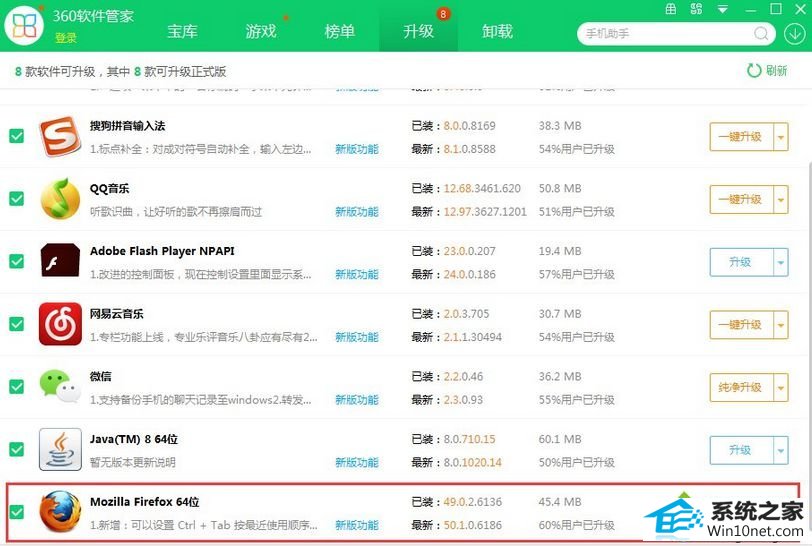
Task: Click the 360软件管家 logo icon
Action: (x=24, y=25)
